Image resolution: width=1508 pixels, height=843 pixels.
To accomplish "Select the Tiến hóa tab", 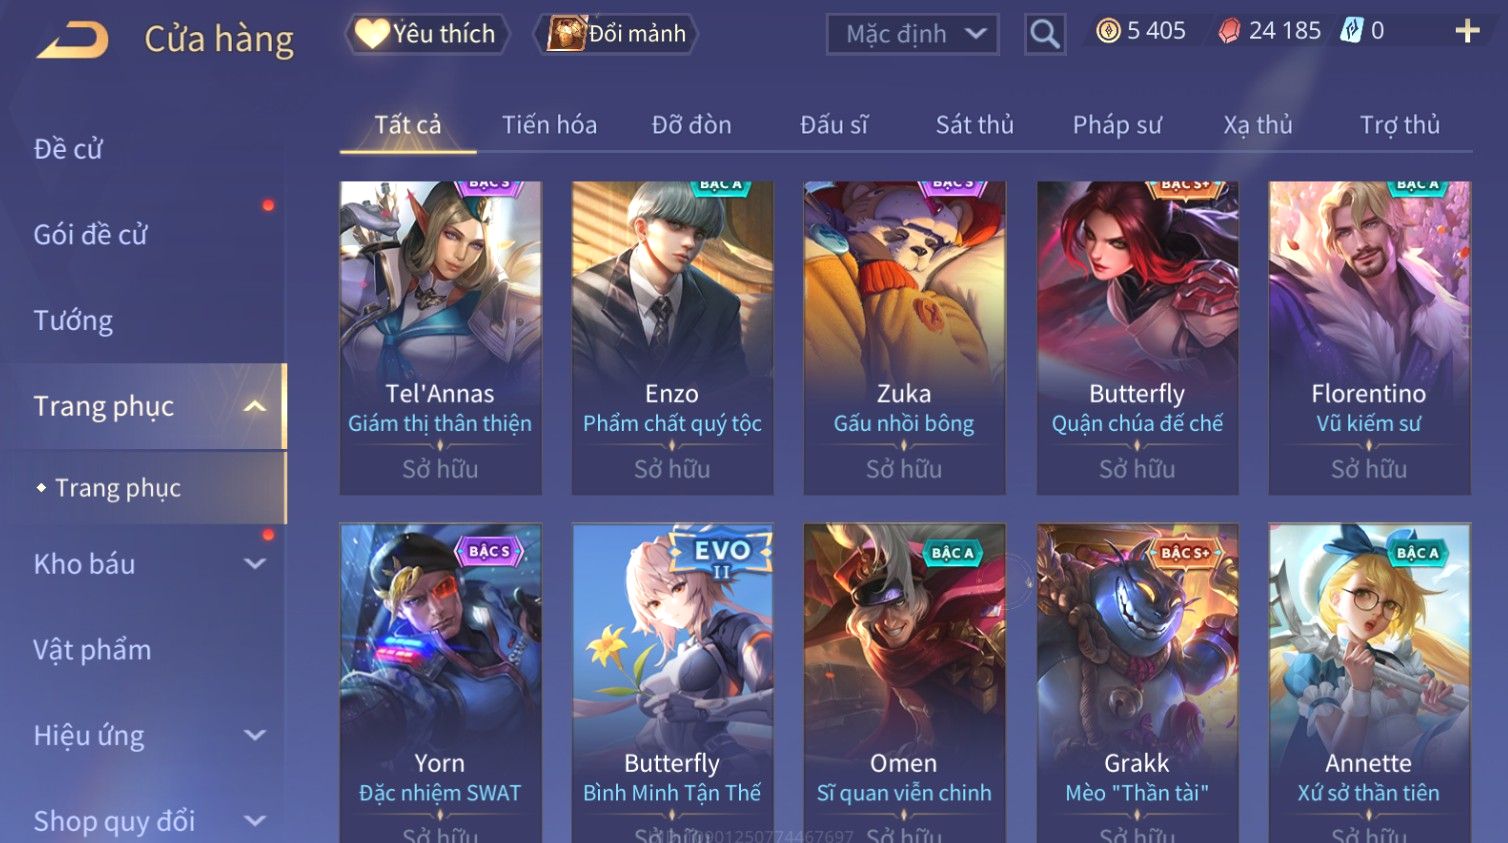I will 549,125.
